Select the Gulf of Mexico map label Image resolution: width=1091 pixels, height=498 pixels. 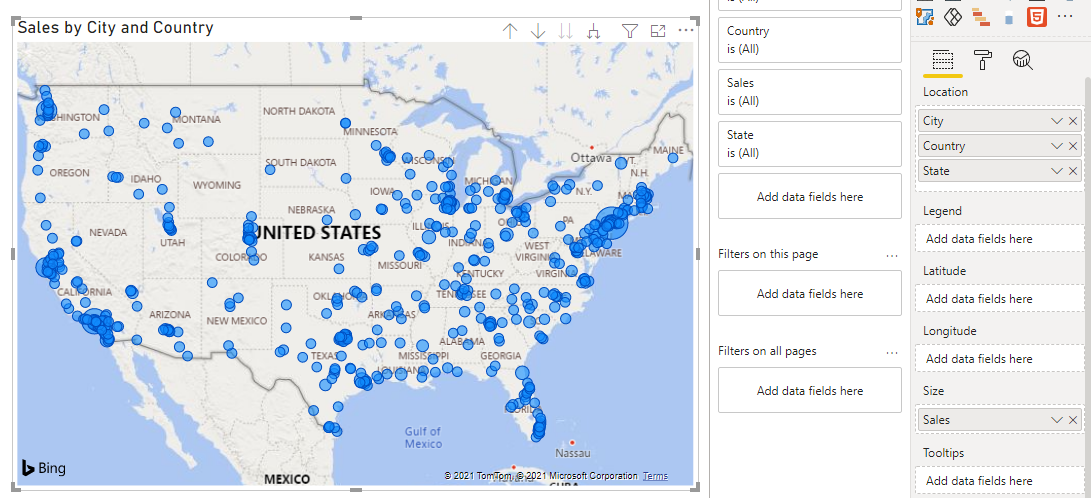pyautogui.click(x=423, y=437)
